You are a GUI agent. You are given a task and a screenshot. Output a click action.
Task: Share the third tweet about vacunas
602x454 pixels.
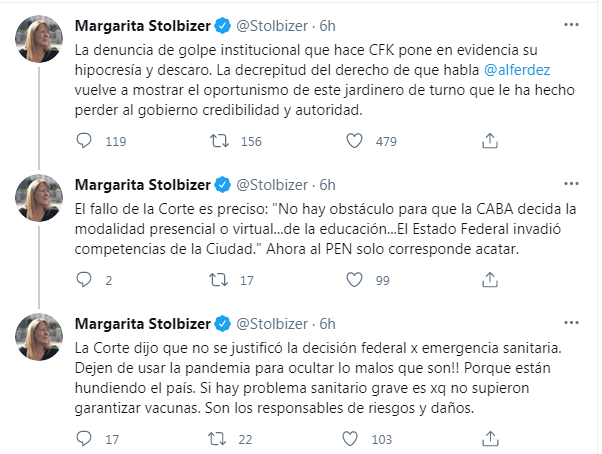[x=490, y=439]
